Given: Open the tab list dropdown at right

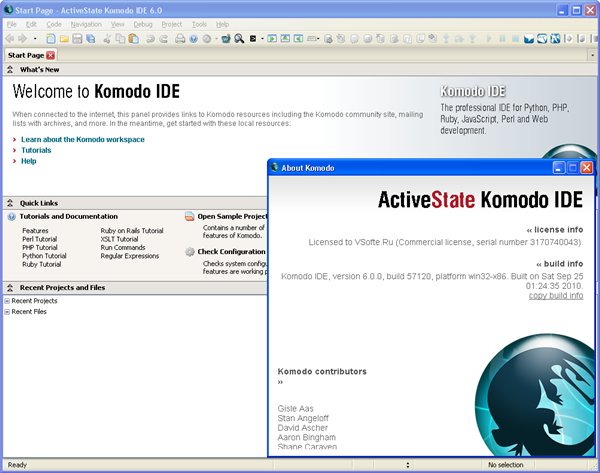Looking at the screenshot, I should 592,55.
